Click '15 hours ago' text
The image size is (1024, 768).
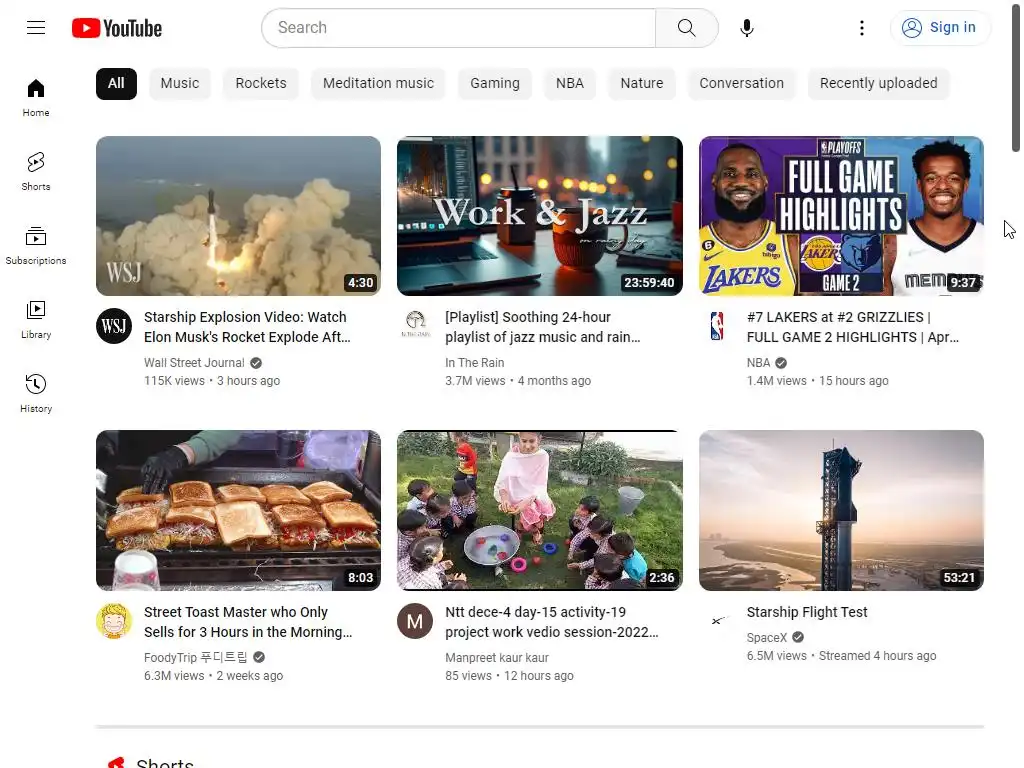854,381
